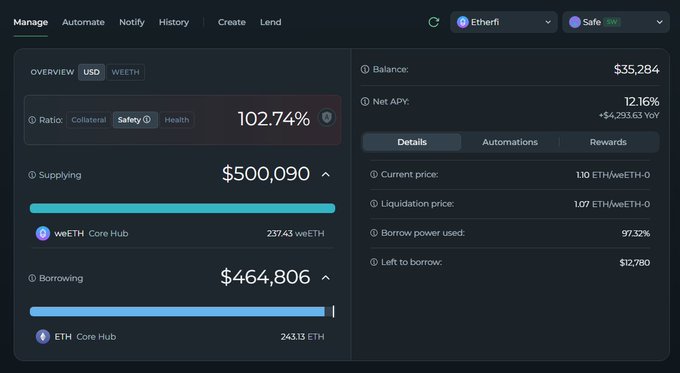Click the $35,284 balance value
The width and height of the screenshot is (680, 373).
pos(637,69)
